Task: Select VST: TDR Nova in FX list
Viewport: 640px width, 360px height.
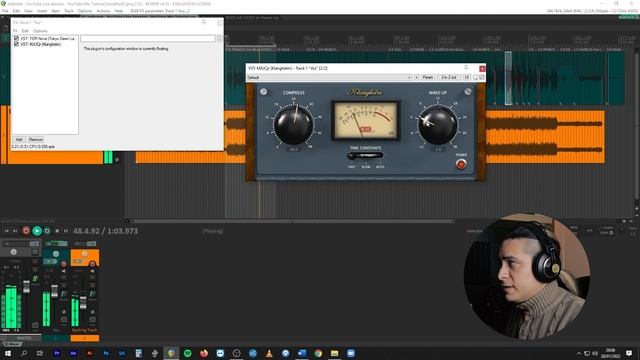Action: point(48,38)
